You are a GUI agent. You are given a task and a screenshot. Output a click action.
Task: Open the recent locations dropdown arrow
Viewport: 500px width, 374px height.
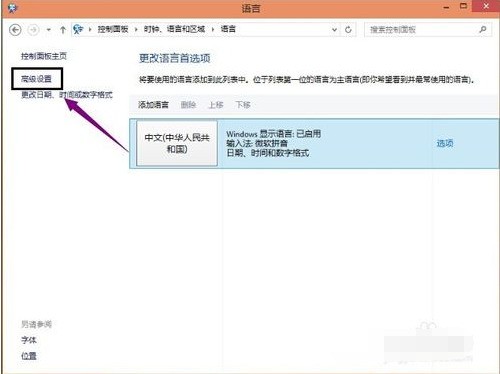tap(49, 30)
